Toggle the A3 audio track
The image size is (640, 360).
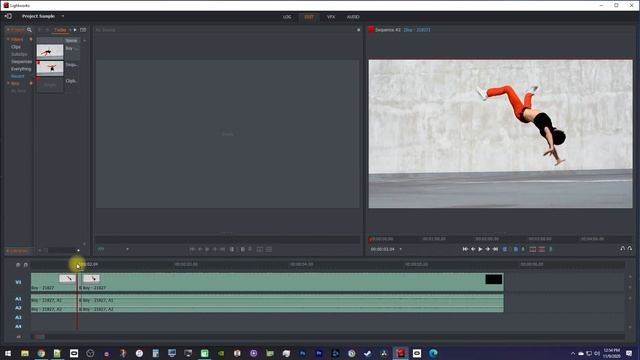coord(18,318)
